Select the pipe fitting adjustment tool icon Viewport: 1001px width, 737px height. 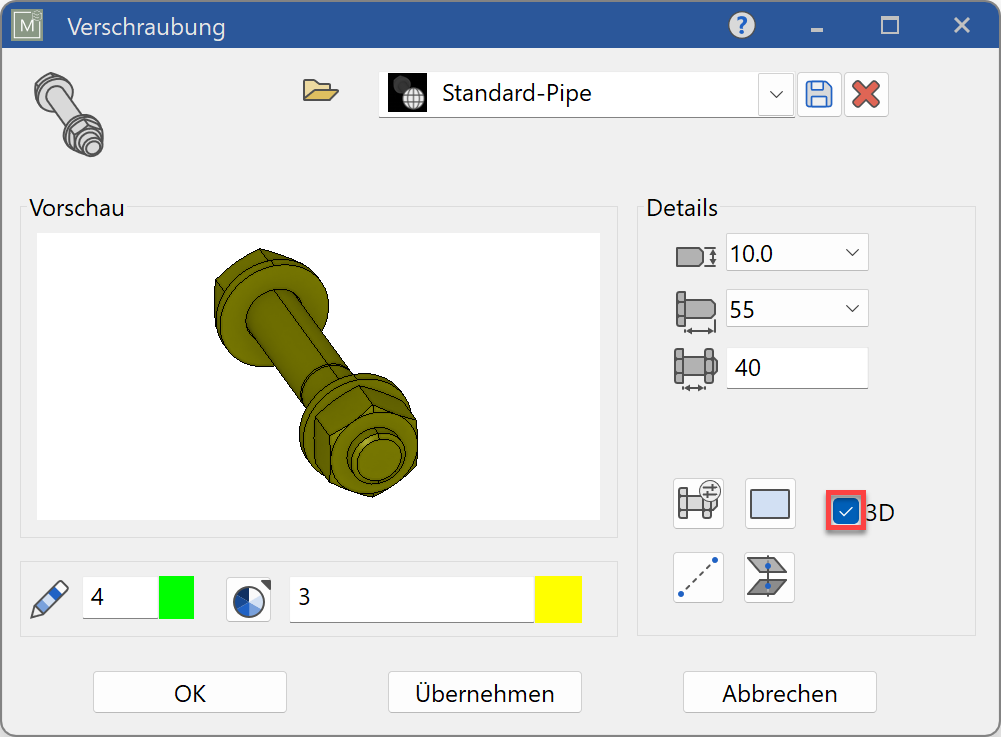[x=697, y=503]
